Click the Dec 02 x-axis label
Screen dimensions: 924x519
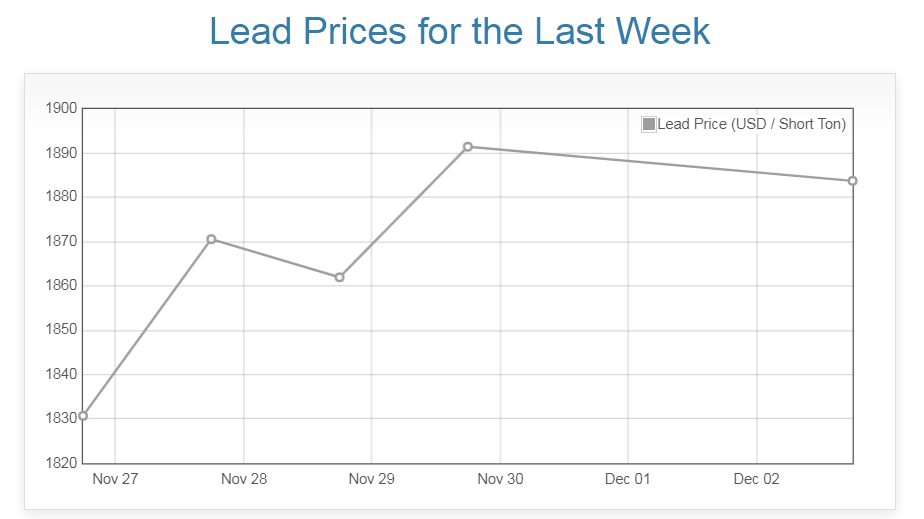click(756, 479)
